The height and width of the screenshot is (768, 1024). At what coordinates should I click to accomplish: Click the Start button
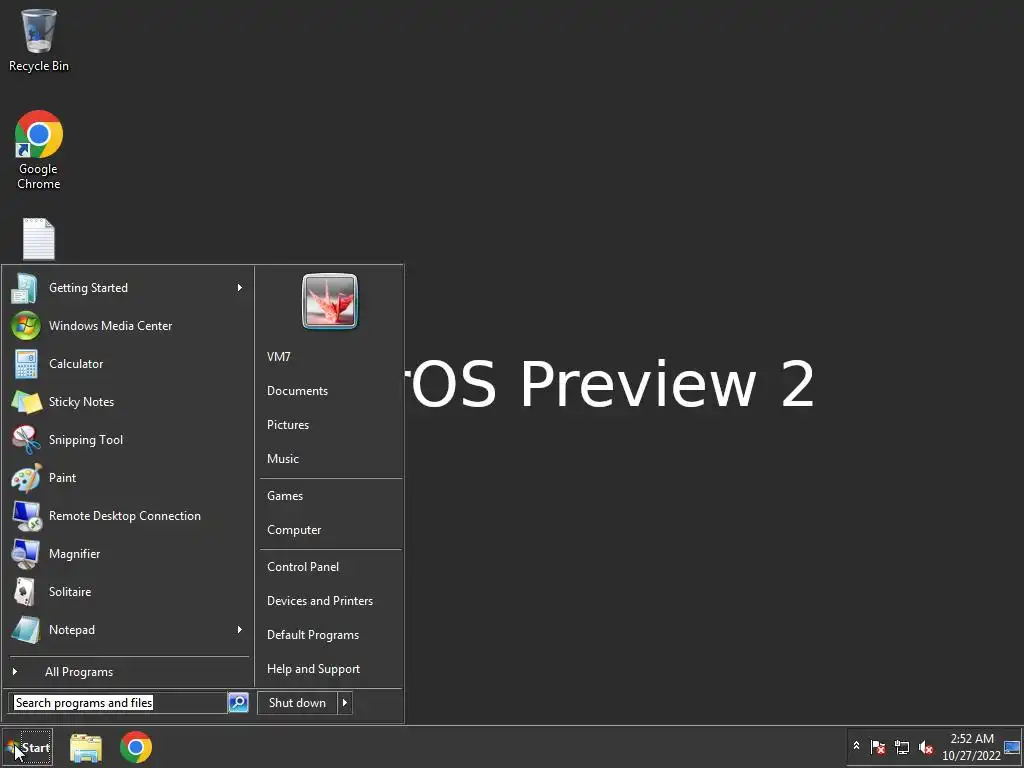point(27,748)
